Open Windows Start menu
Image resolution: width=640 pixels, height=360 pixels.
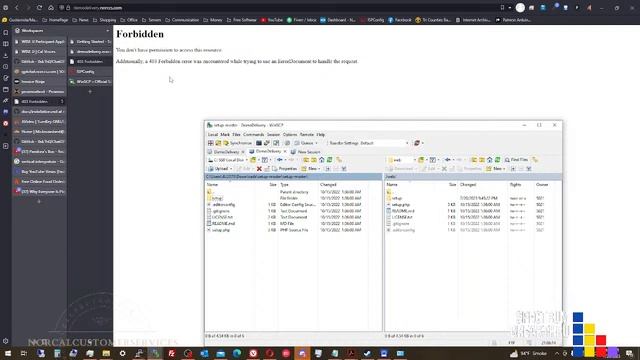click(x=8, y=353)
